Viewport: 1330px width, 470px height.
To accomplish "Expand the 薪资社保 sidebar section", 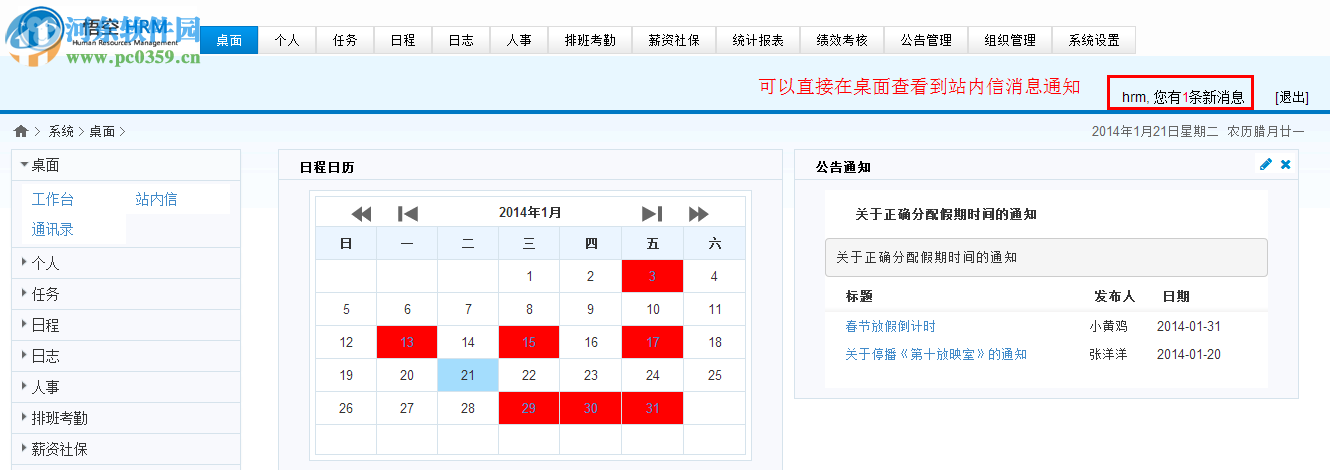I will [x=125, y=449].
